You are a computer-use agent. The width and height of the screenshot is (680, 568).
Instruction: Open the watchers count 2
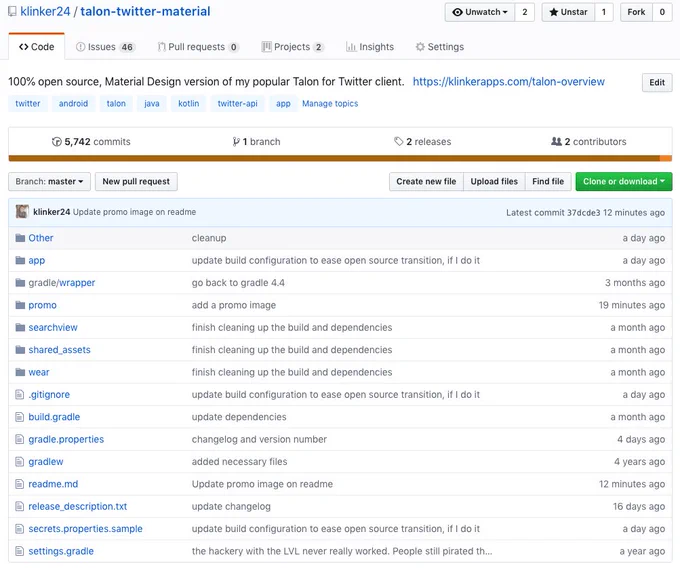coord(525,12)
